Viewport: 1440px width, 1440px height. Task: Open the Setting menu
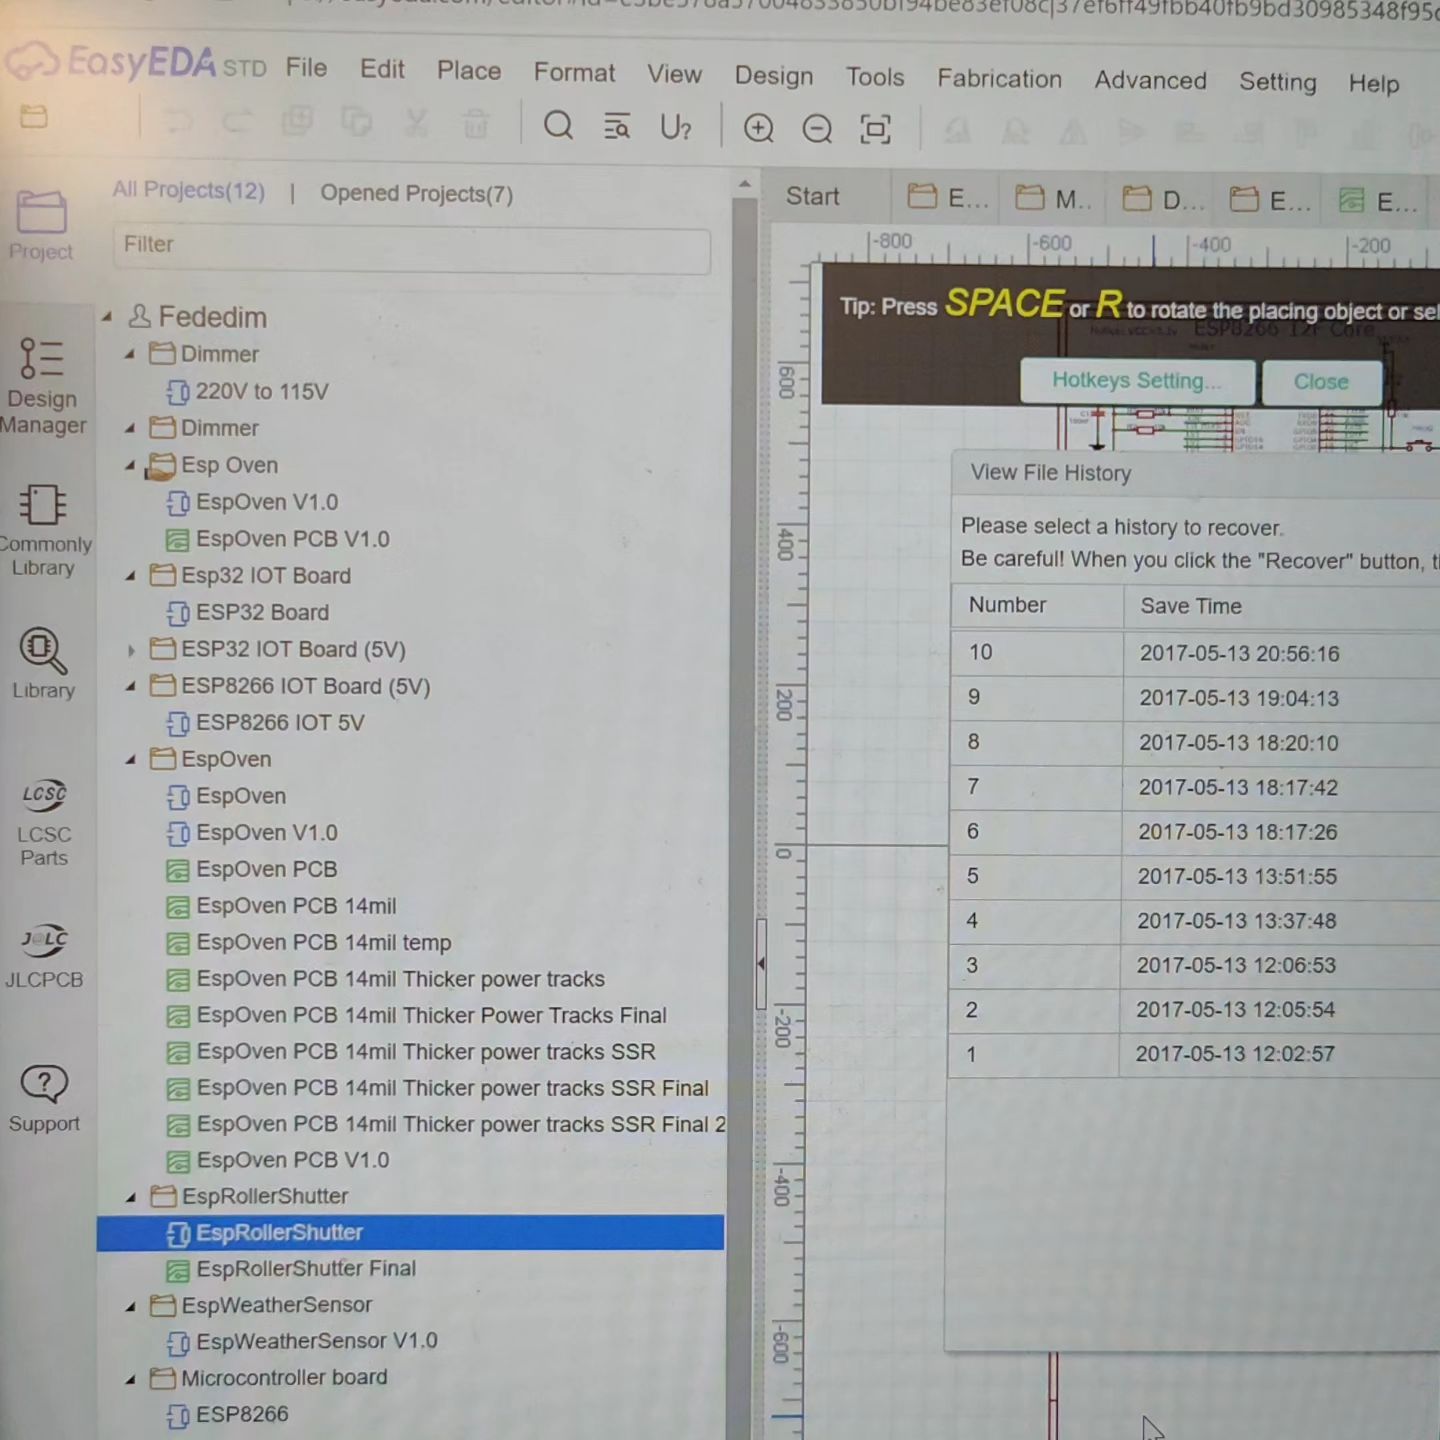(1277, 82)
